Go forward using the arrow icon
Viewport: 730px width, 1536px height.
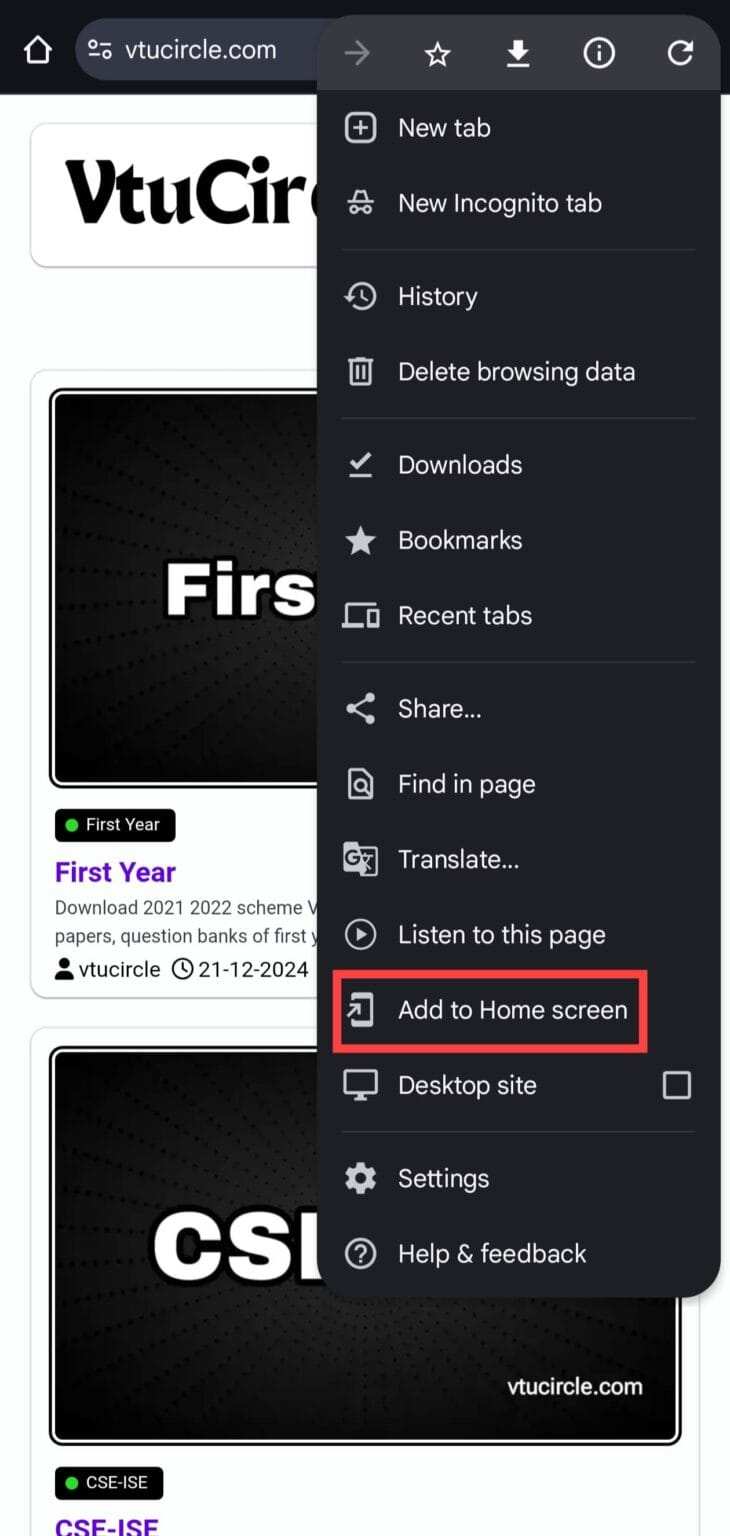tap(357, 54)
